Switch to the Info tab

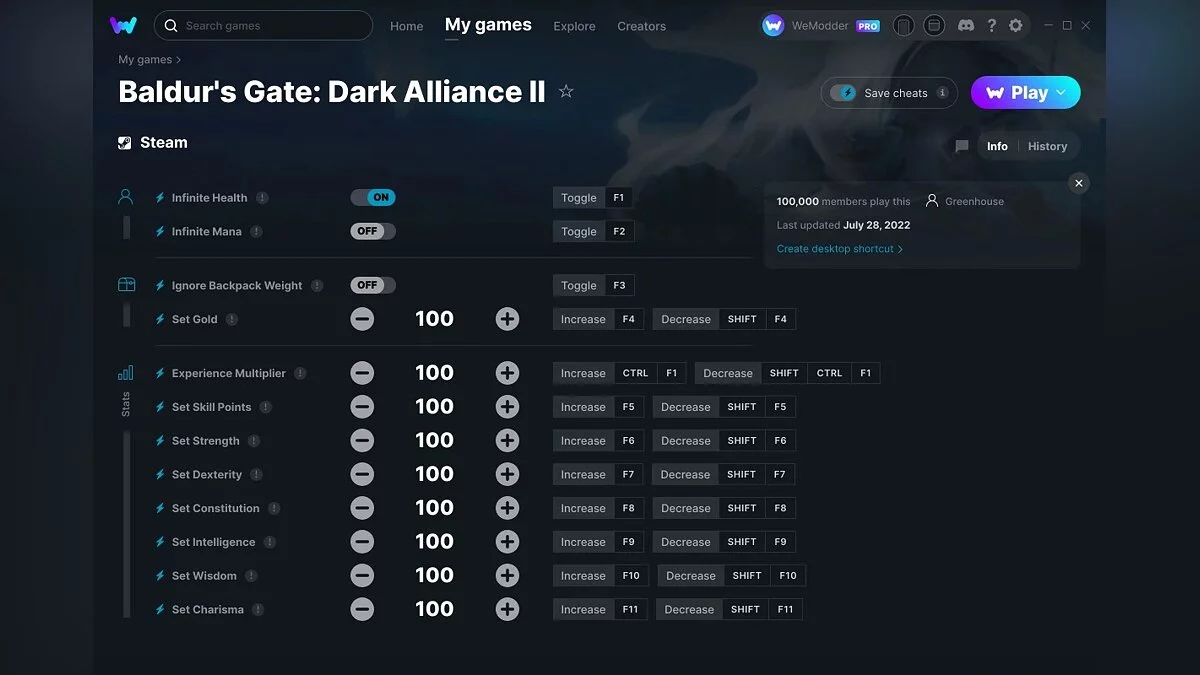[x=998, y=146]
